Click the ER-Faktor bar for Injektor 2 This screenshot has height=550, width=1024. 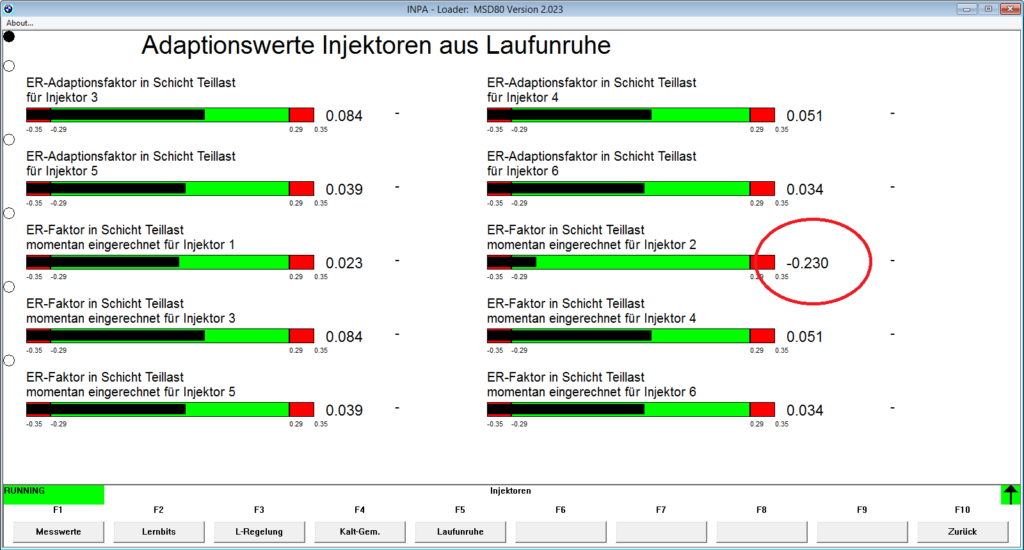pos(630,262)
